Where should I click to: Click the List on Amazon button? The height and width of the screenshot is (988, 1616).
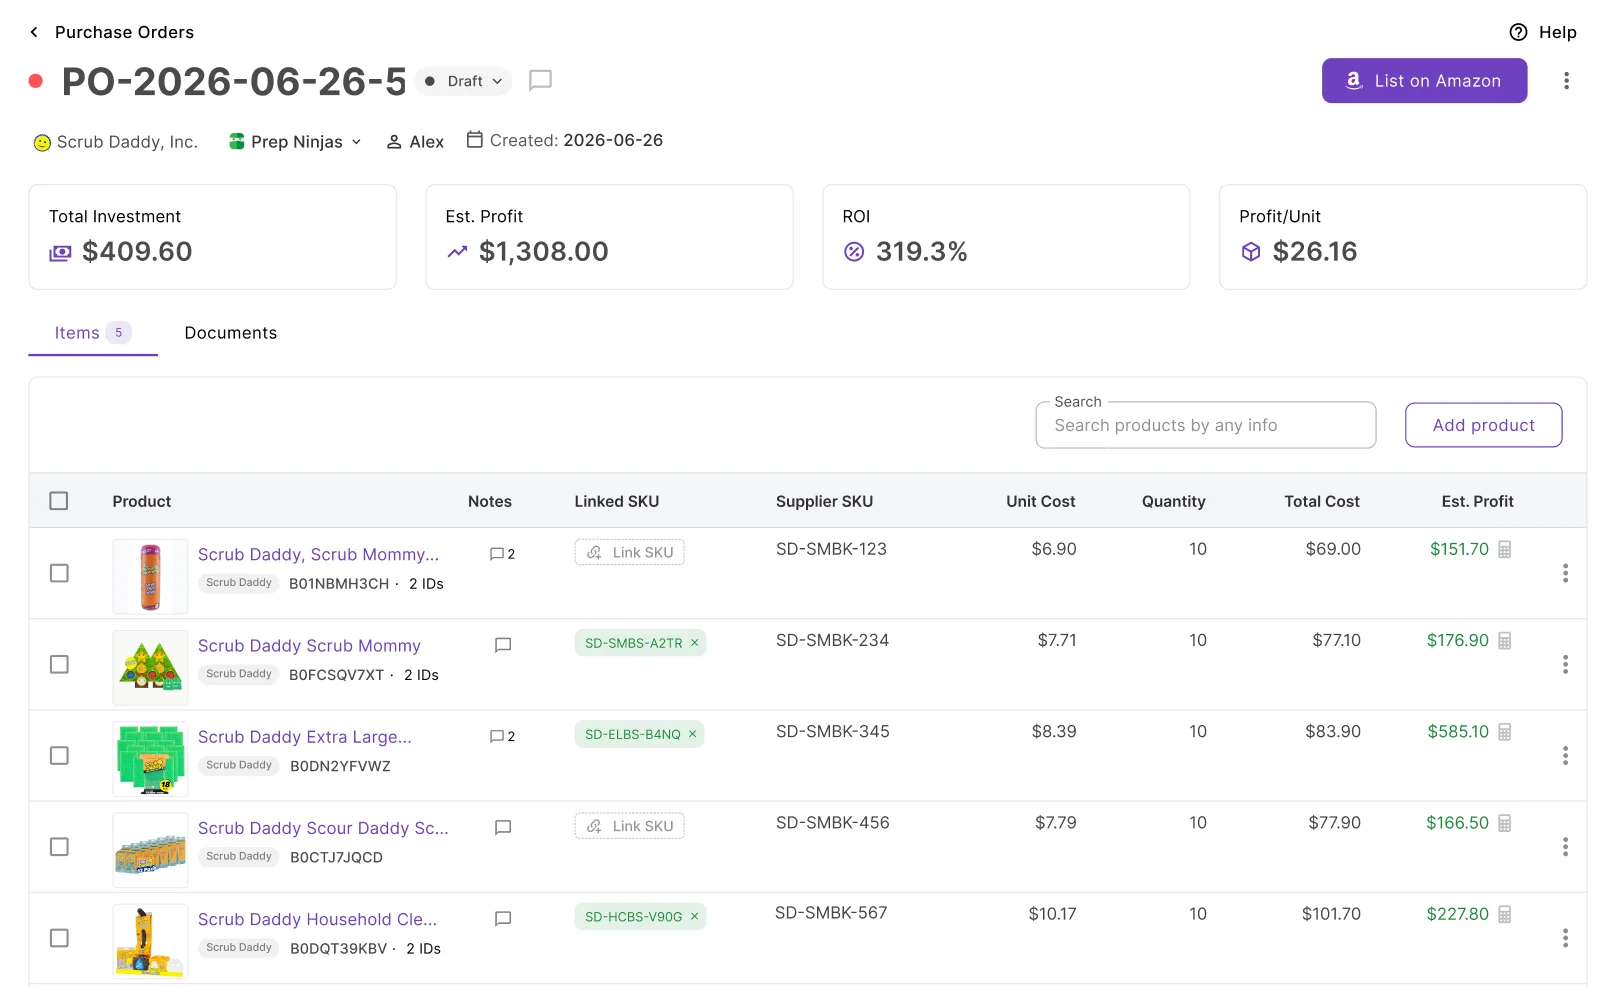click(1424, 81)
